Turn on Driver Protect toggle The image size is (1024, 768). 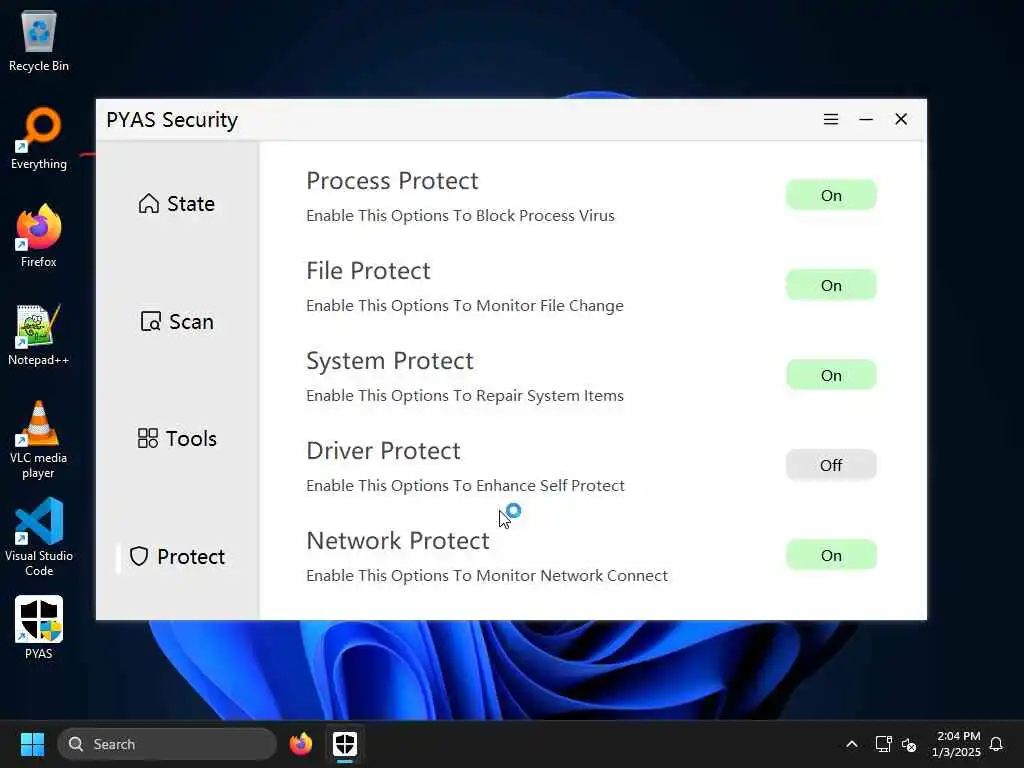pyautogui.click(x=831, y=465)
